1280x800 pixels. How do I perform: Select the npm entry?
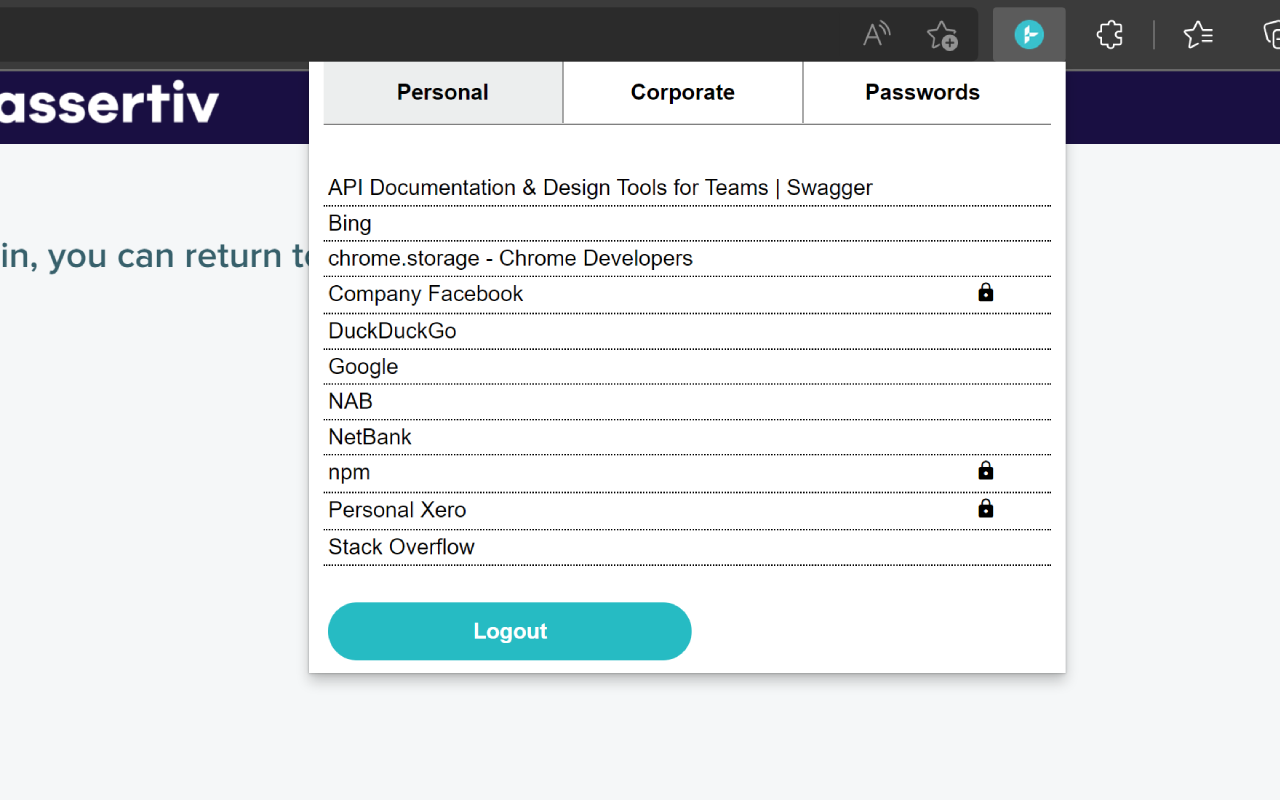(687, 473)
